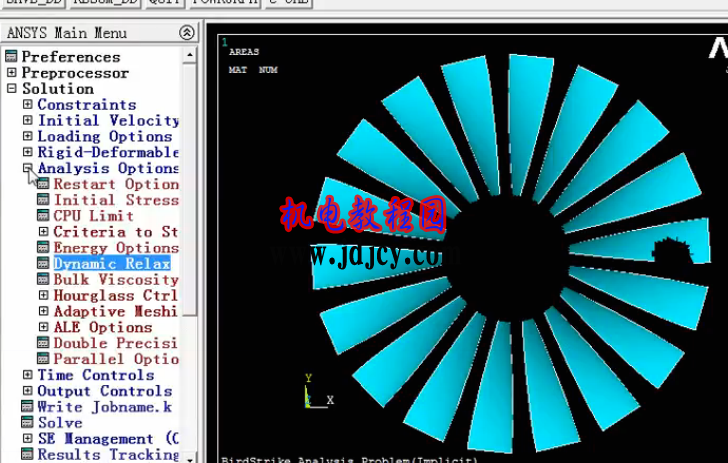Click the Write Jobname.k dialog icon
728x463 pixels.
click(x=27, y=406)
